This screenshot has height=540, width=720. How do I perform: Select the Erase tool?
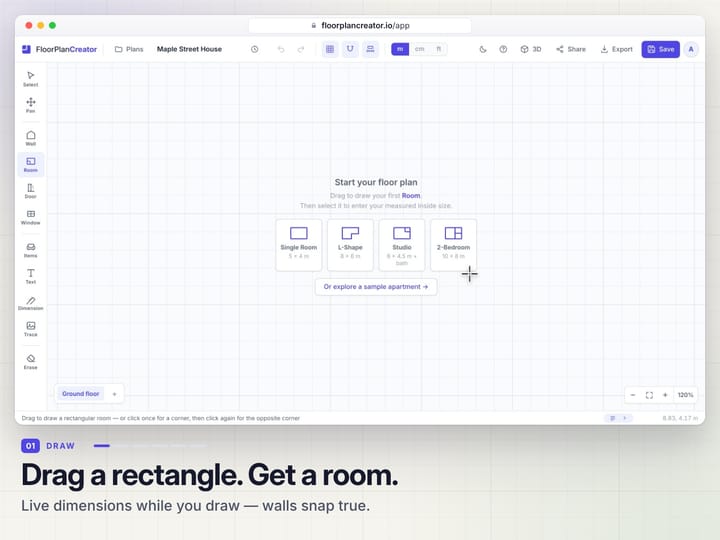pos(31,362)
